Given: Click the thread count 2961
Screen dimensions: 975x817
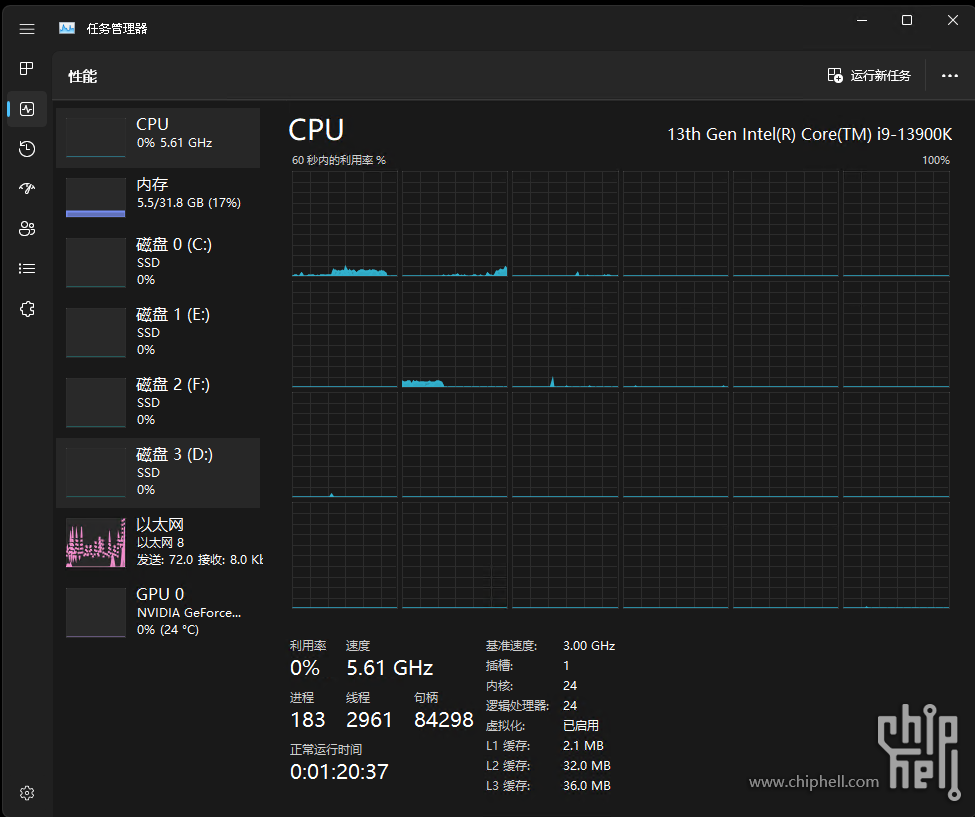Looking at the screenshot, I should [369, 720].
